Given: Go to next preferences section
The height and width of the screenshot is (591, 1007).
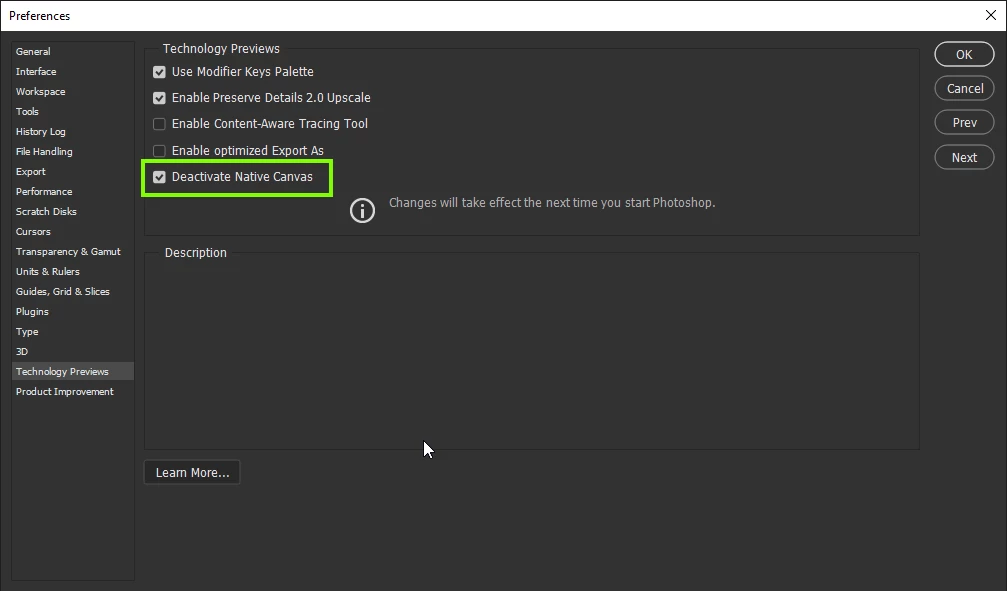Looking at the screenshot, I should [x=964, y=157].
